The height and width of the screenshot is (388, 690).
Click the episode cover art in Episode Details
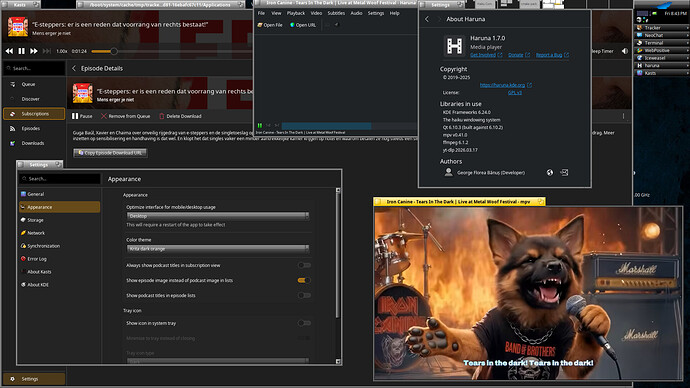(x=82, y=93)
